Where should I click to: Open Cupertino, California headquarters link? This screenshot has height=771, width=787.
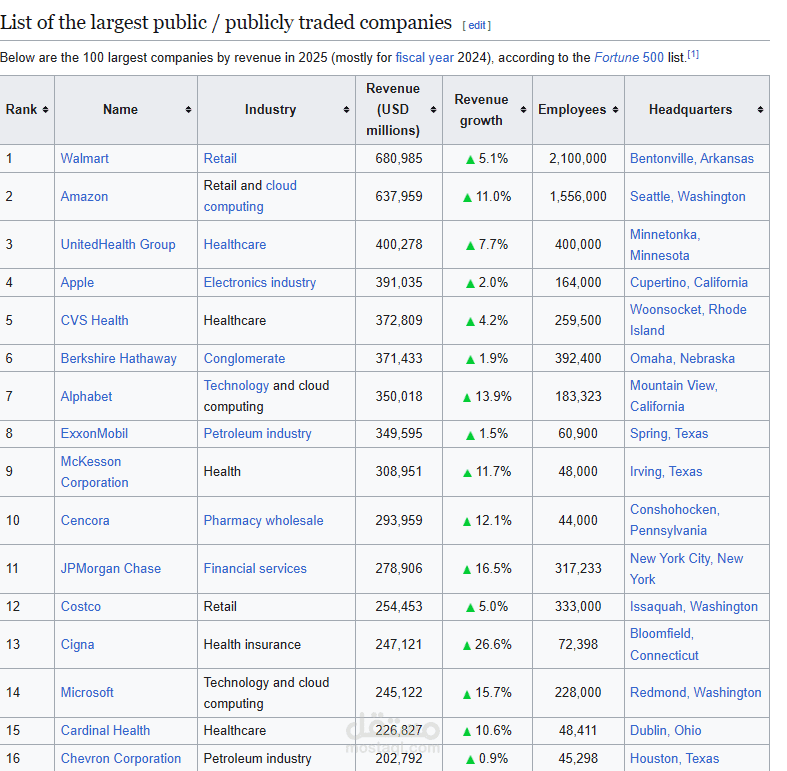689,283
